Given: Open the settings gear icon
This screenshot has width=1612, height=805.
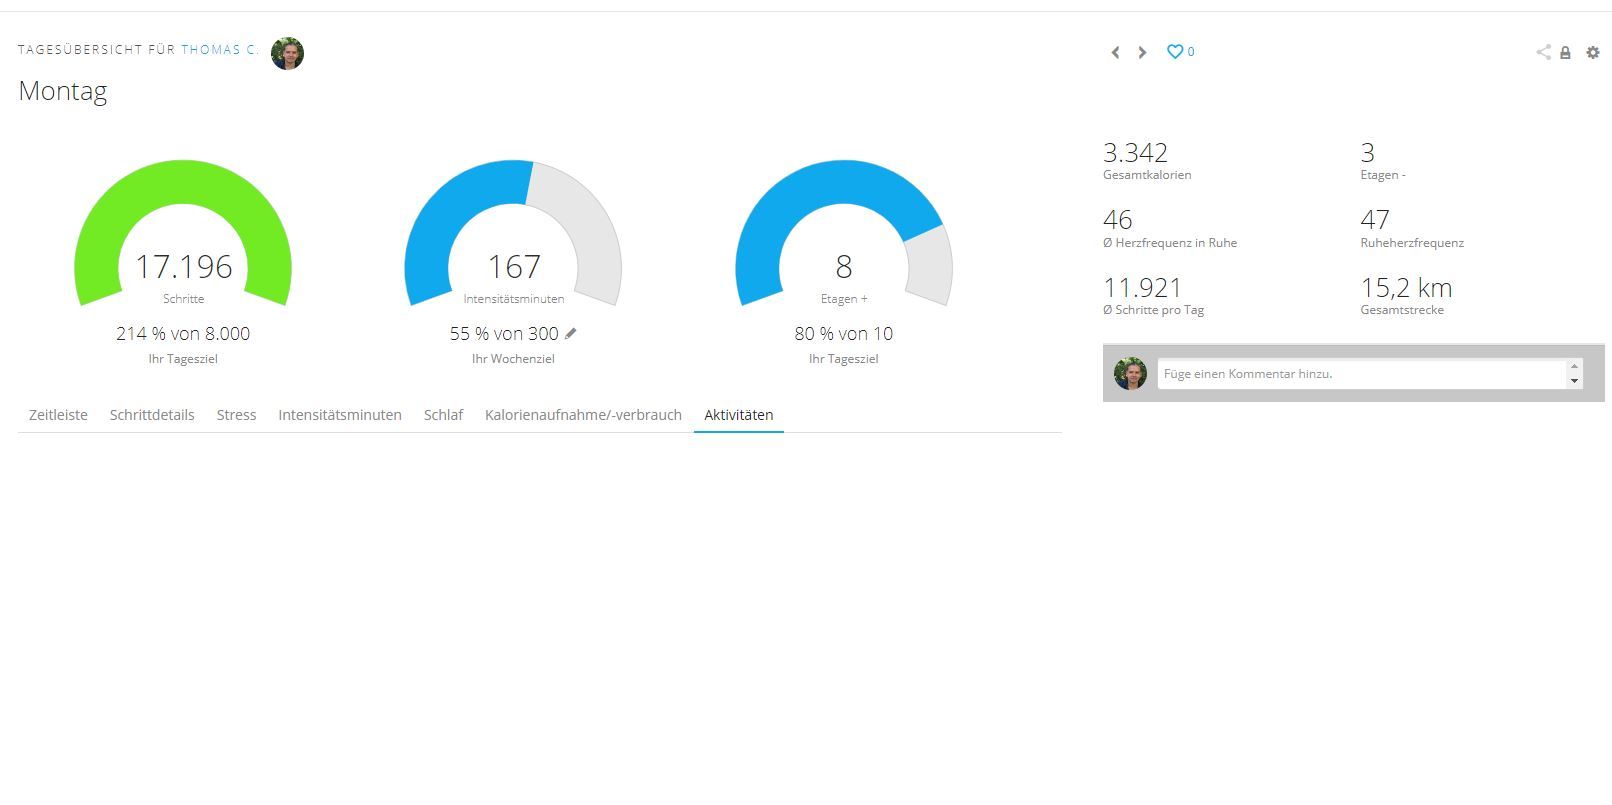Looking at the screenshot, I should coord(1593,52).
